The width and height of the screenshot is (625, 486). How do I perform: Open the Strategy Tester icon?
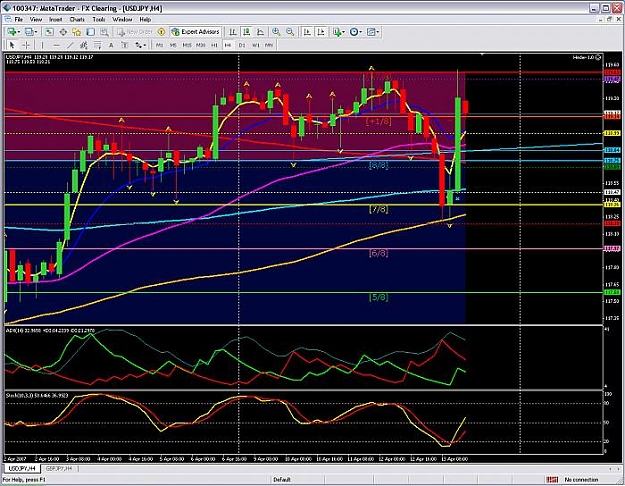[x=104, y=32]
